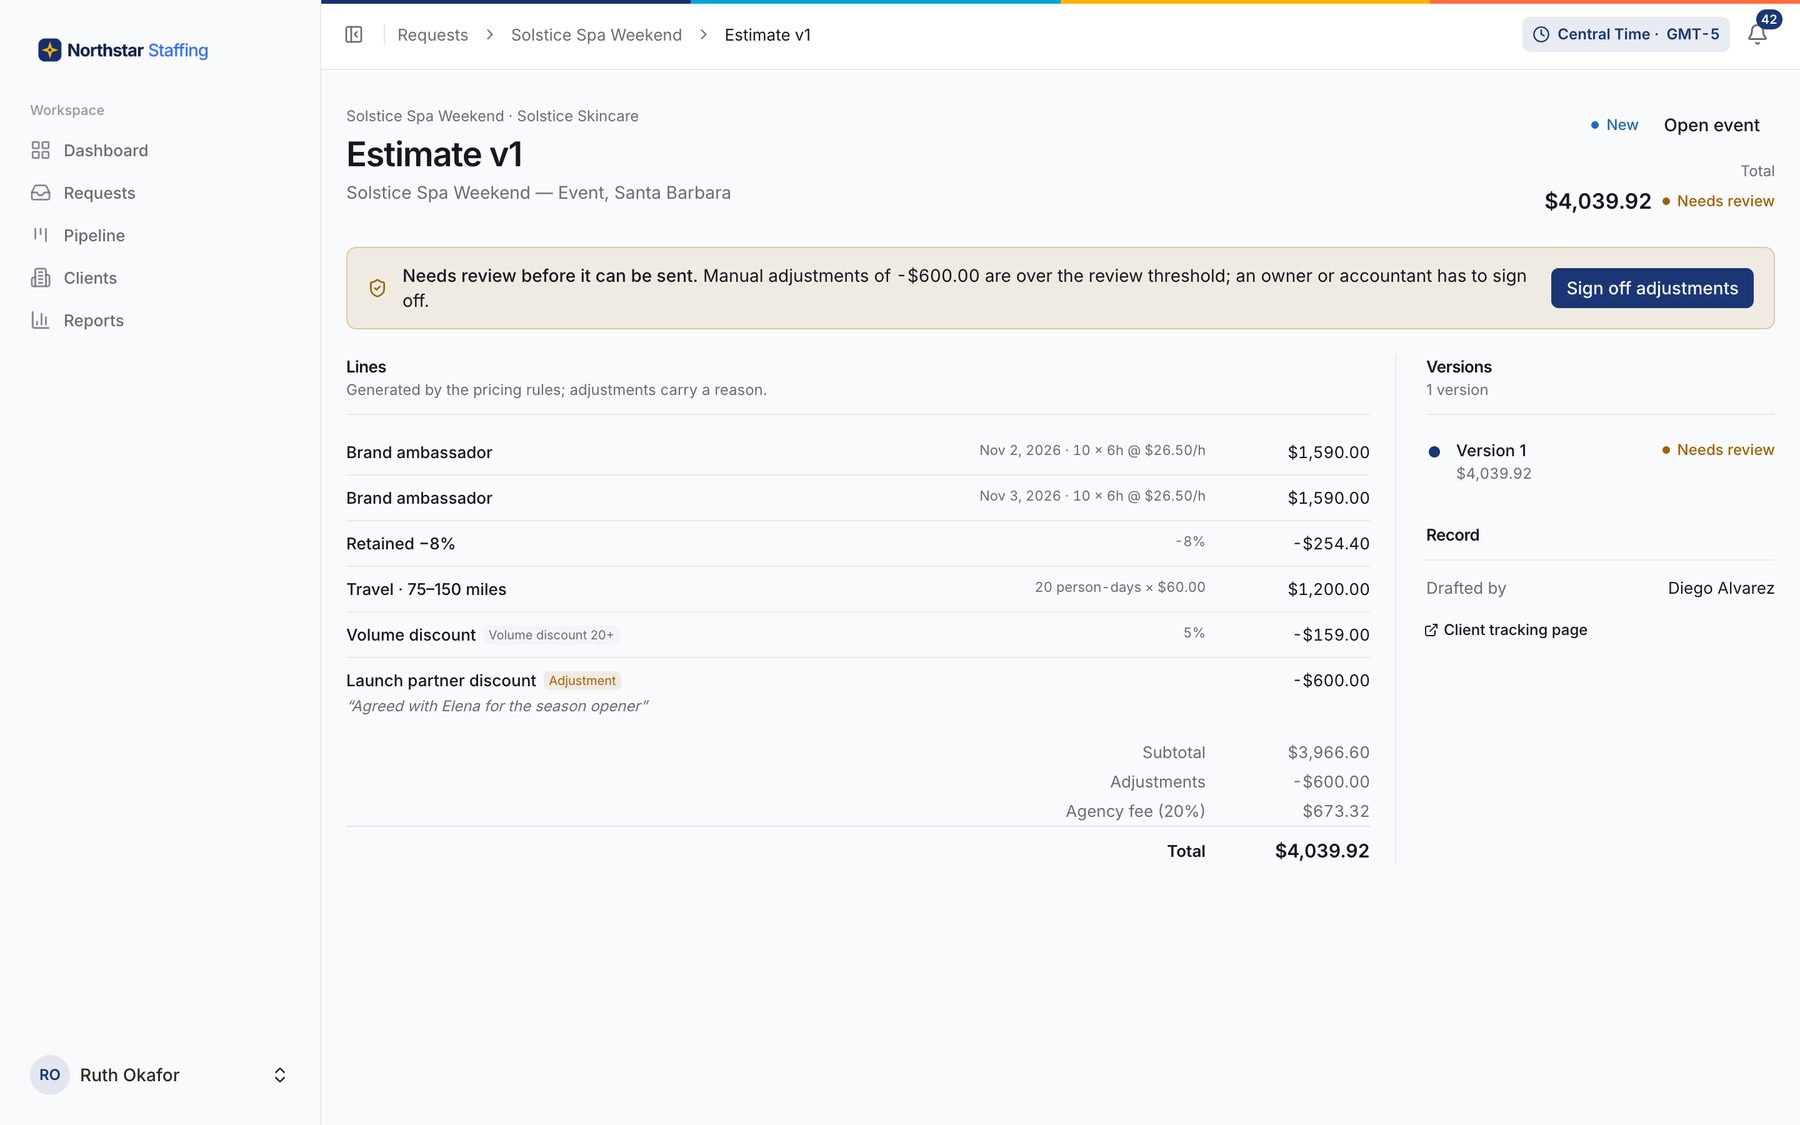Click the Needs review status beside total

(x=1718, y=201)
